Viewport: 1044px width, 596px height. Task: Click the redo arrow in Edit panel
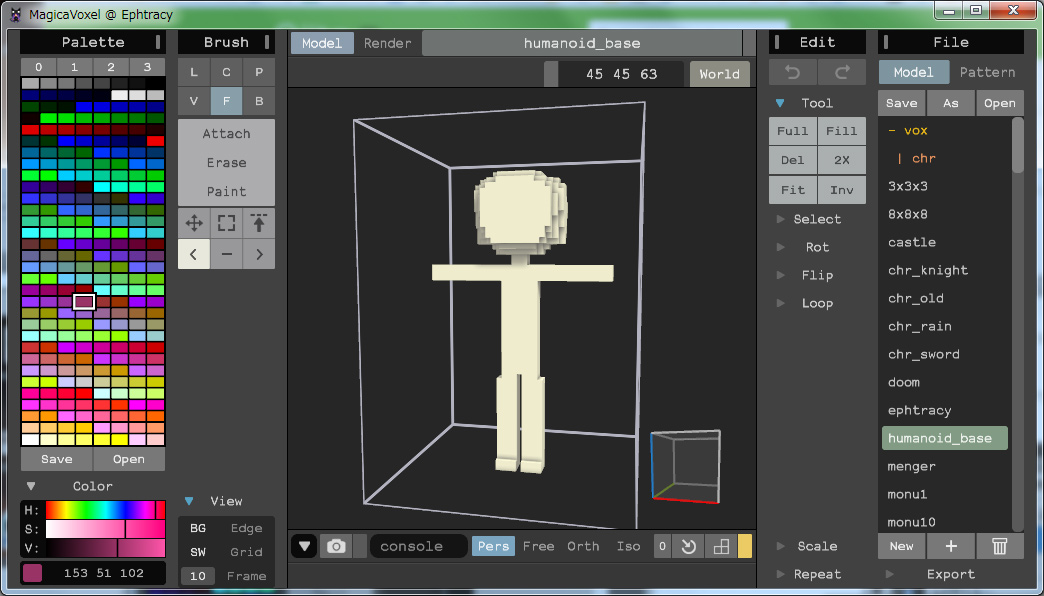842,73
